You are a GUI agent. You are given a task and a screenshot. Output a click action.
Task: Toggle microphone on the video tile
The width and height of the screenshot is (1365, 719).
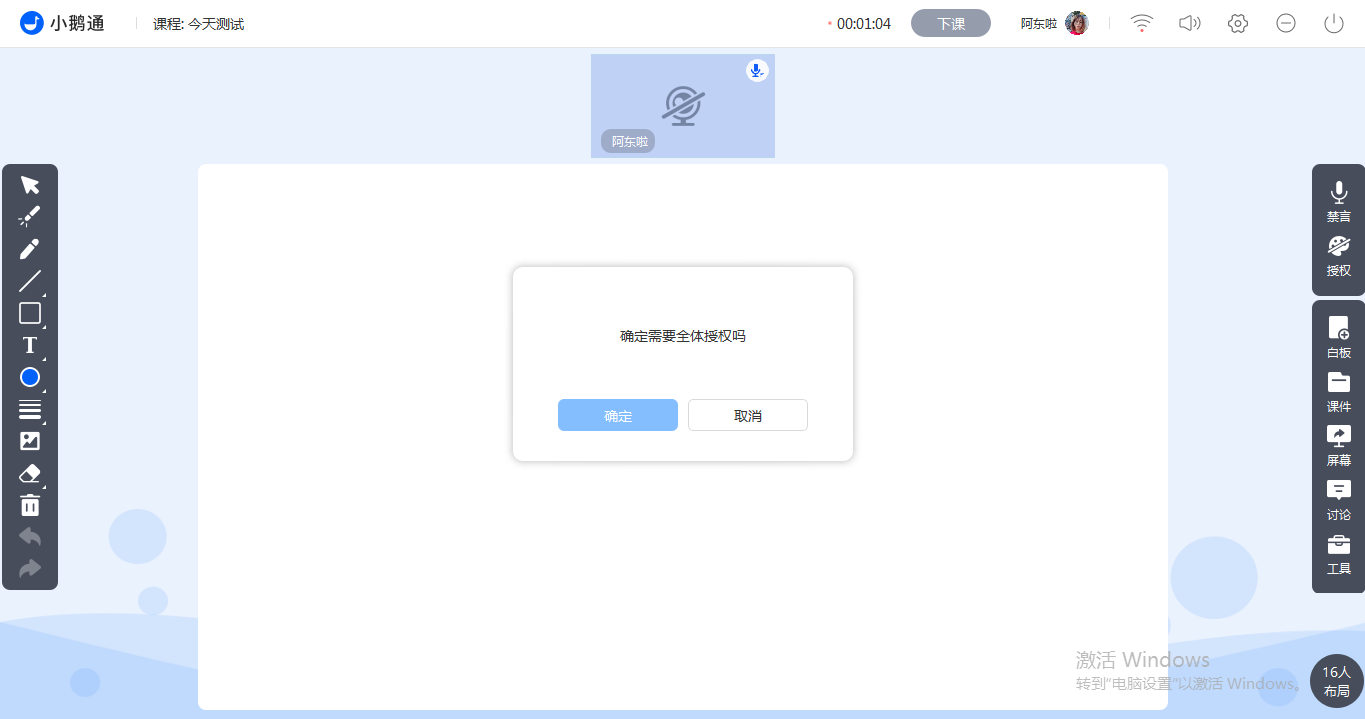[757, 70]
